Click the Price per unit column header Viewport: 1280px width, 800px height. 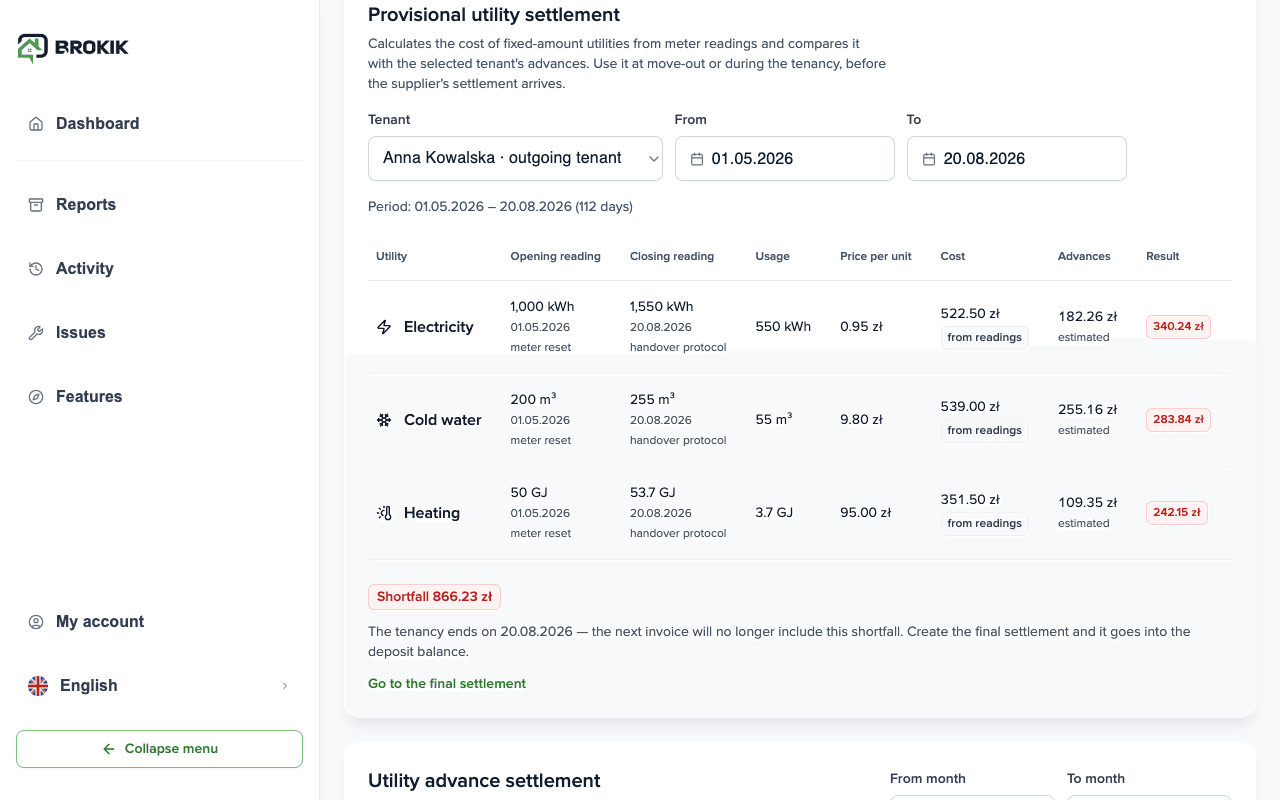click(876, 257)
